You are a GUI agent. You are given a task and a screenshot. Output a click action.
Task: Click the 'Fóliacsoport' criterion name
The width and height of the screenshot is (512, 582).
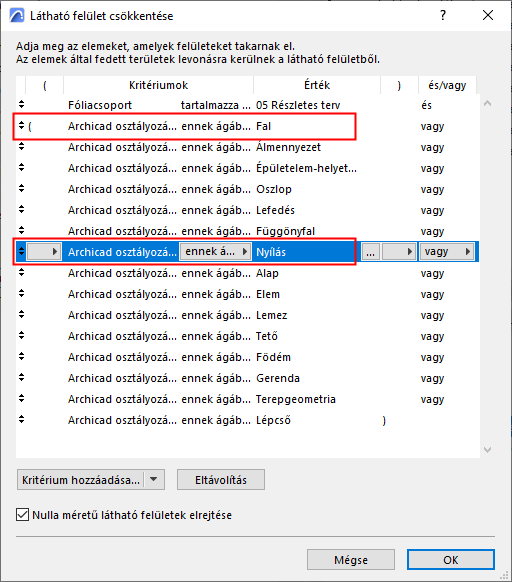pyautogui.click(x=100, y=105)
